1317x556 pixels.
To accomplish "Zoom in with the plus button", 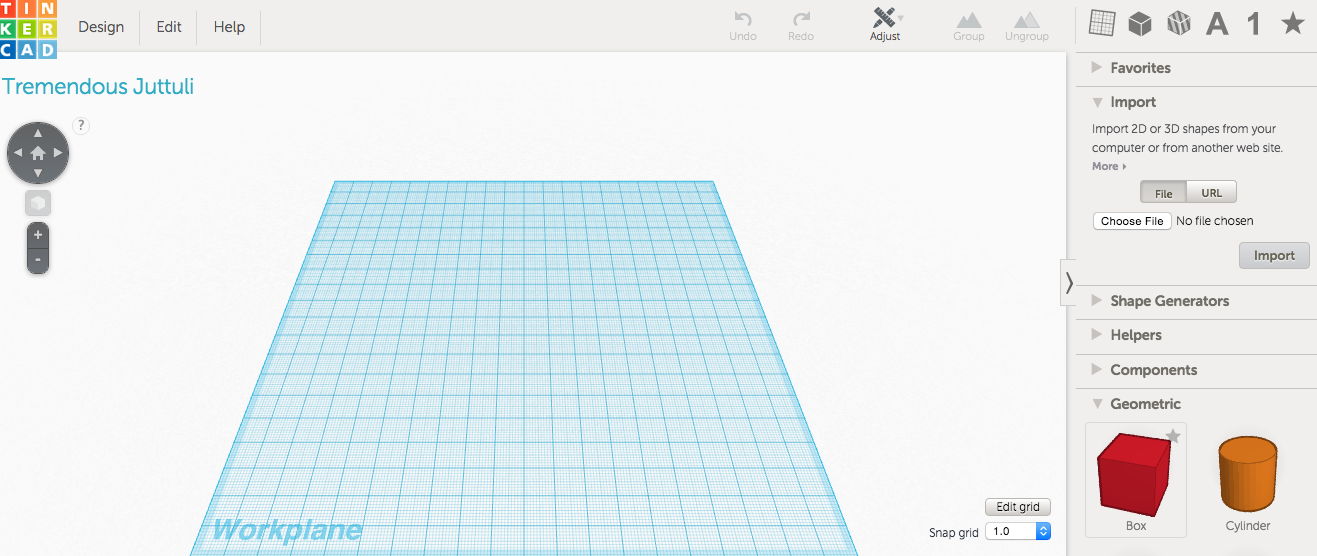I will point(38,235).
